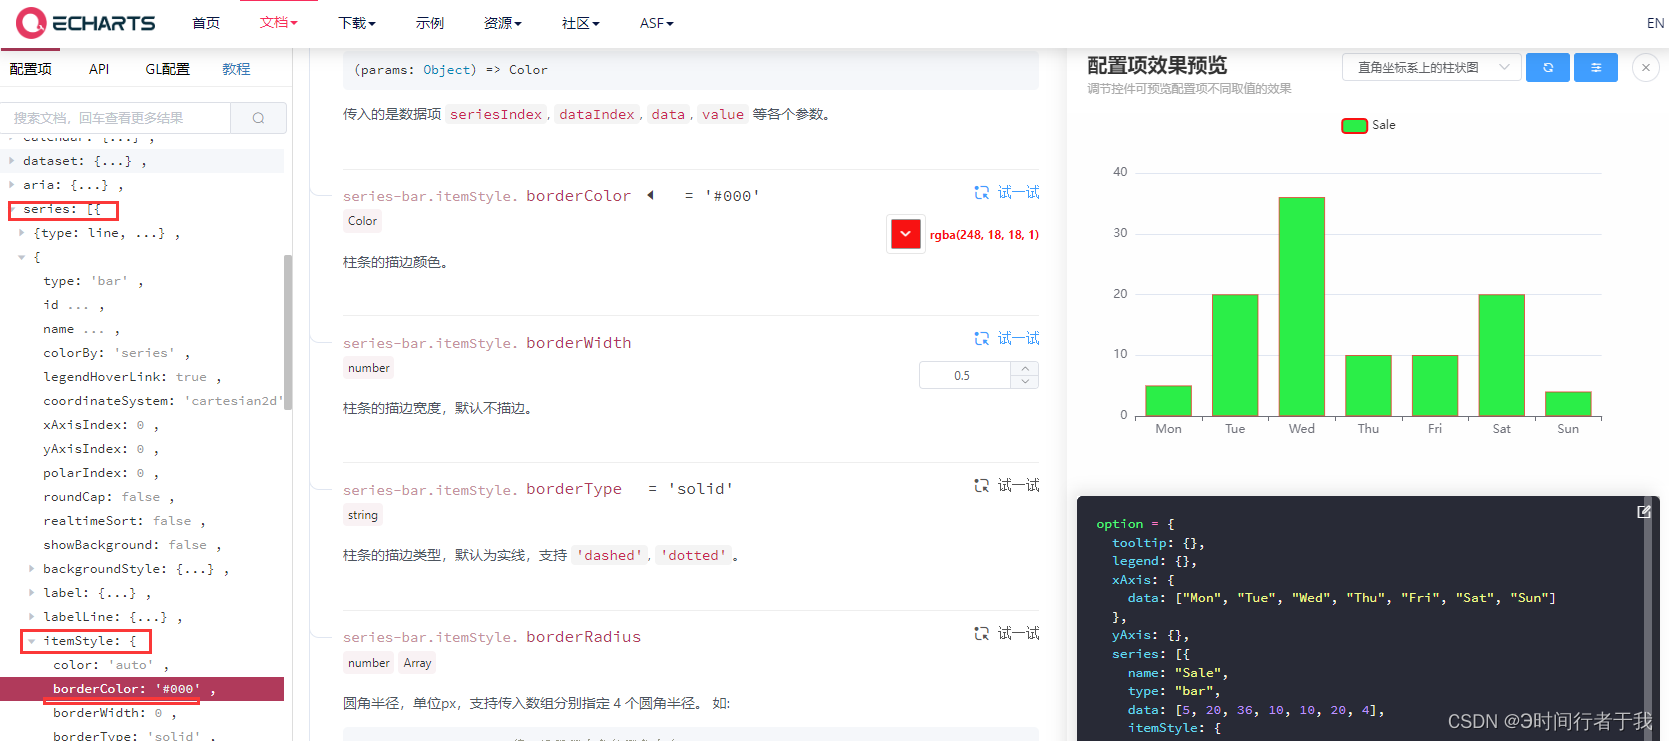Viewport: 1669px width, 741px height.
Task: Go to 首页 home page
Action: [x=206, y=23]
